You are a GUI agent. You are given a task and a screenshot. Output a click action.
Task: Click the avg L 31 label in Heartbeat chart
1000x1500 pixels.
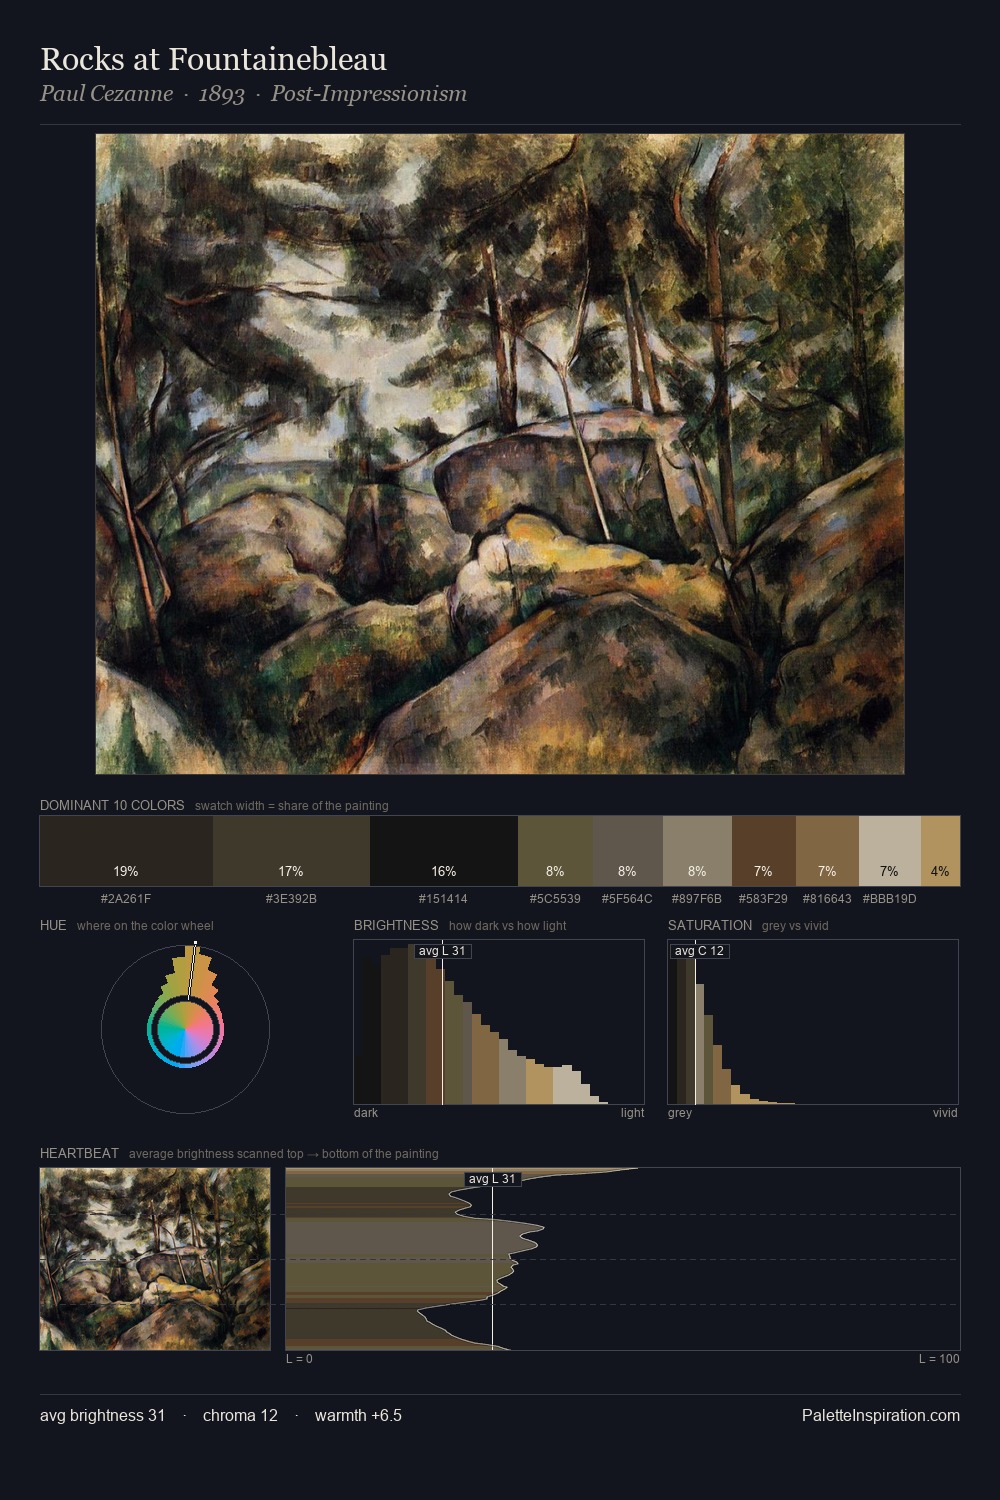(x=493, y=1179)
